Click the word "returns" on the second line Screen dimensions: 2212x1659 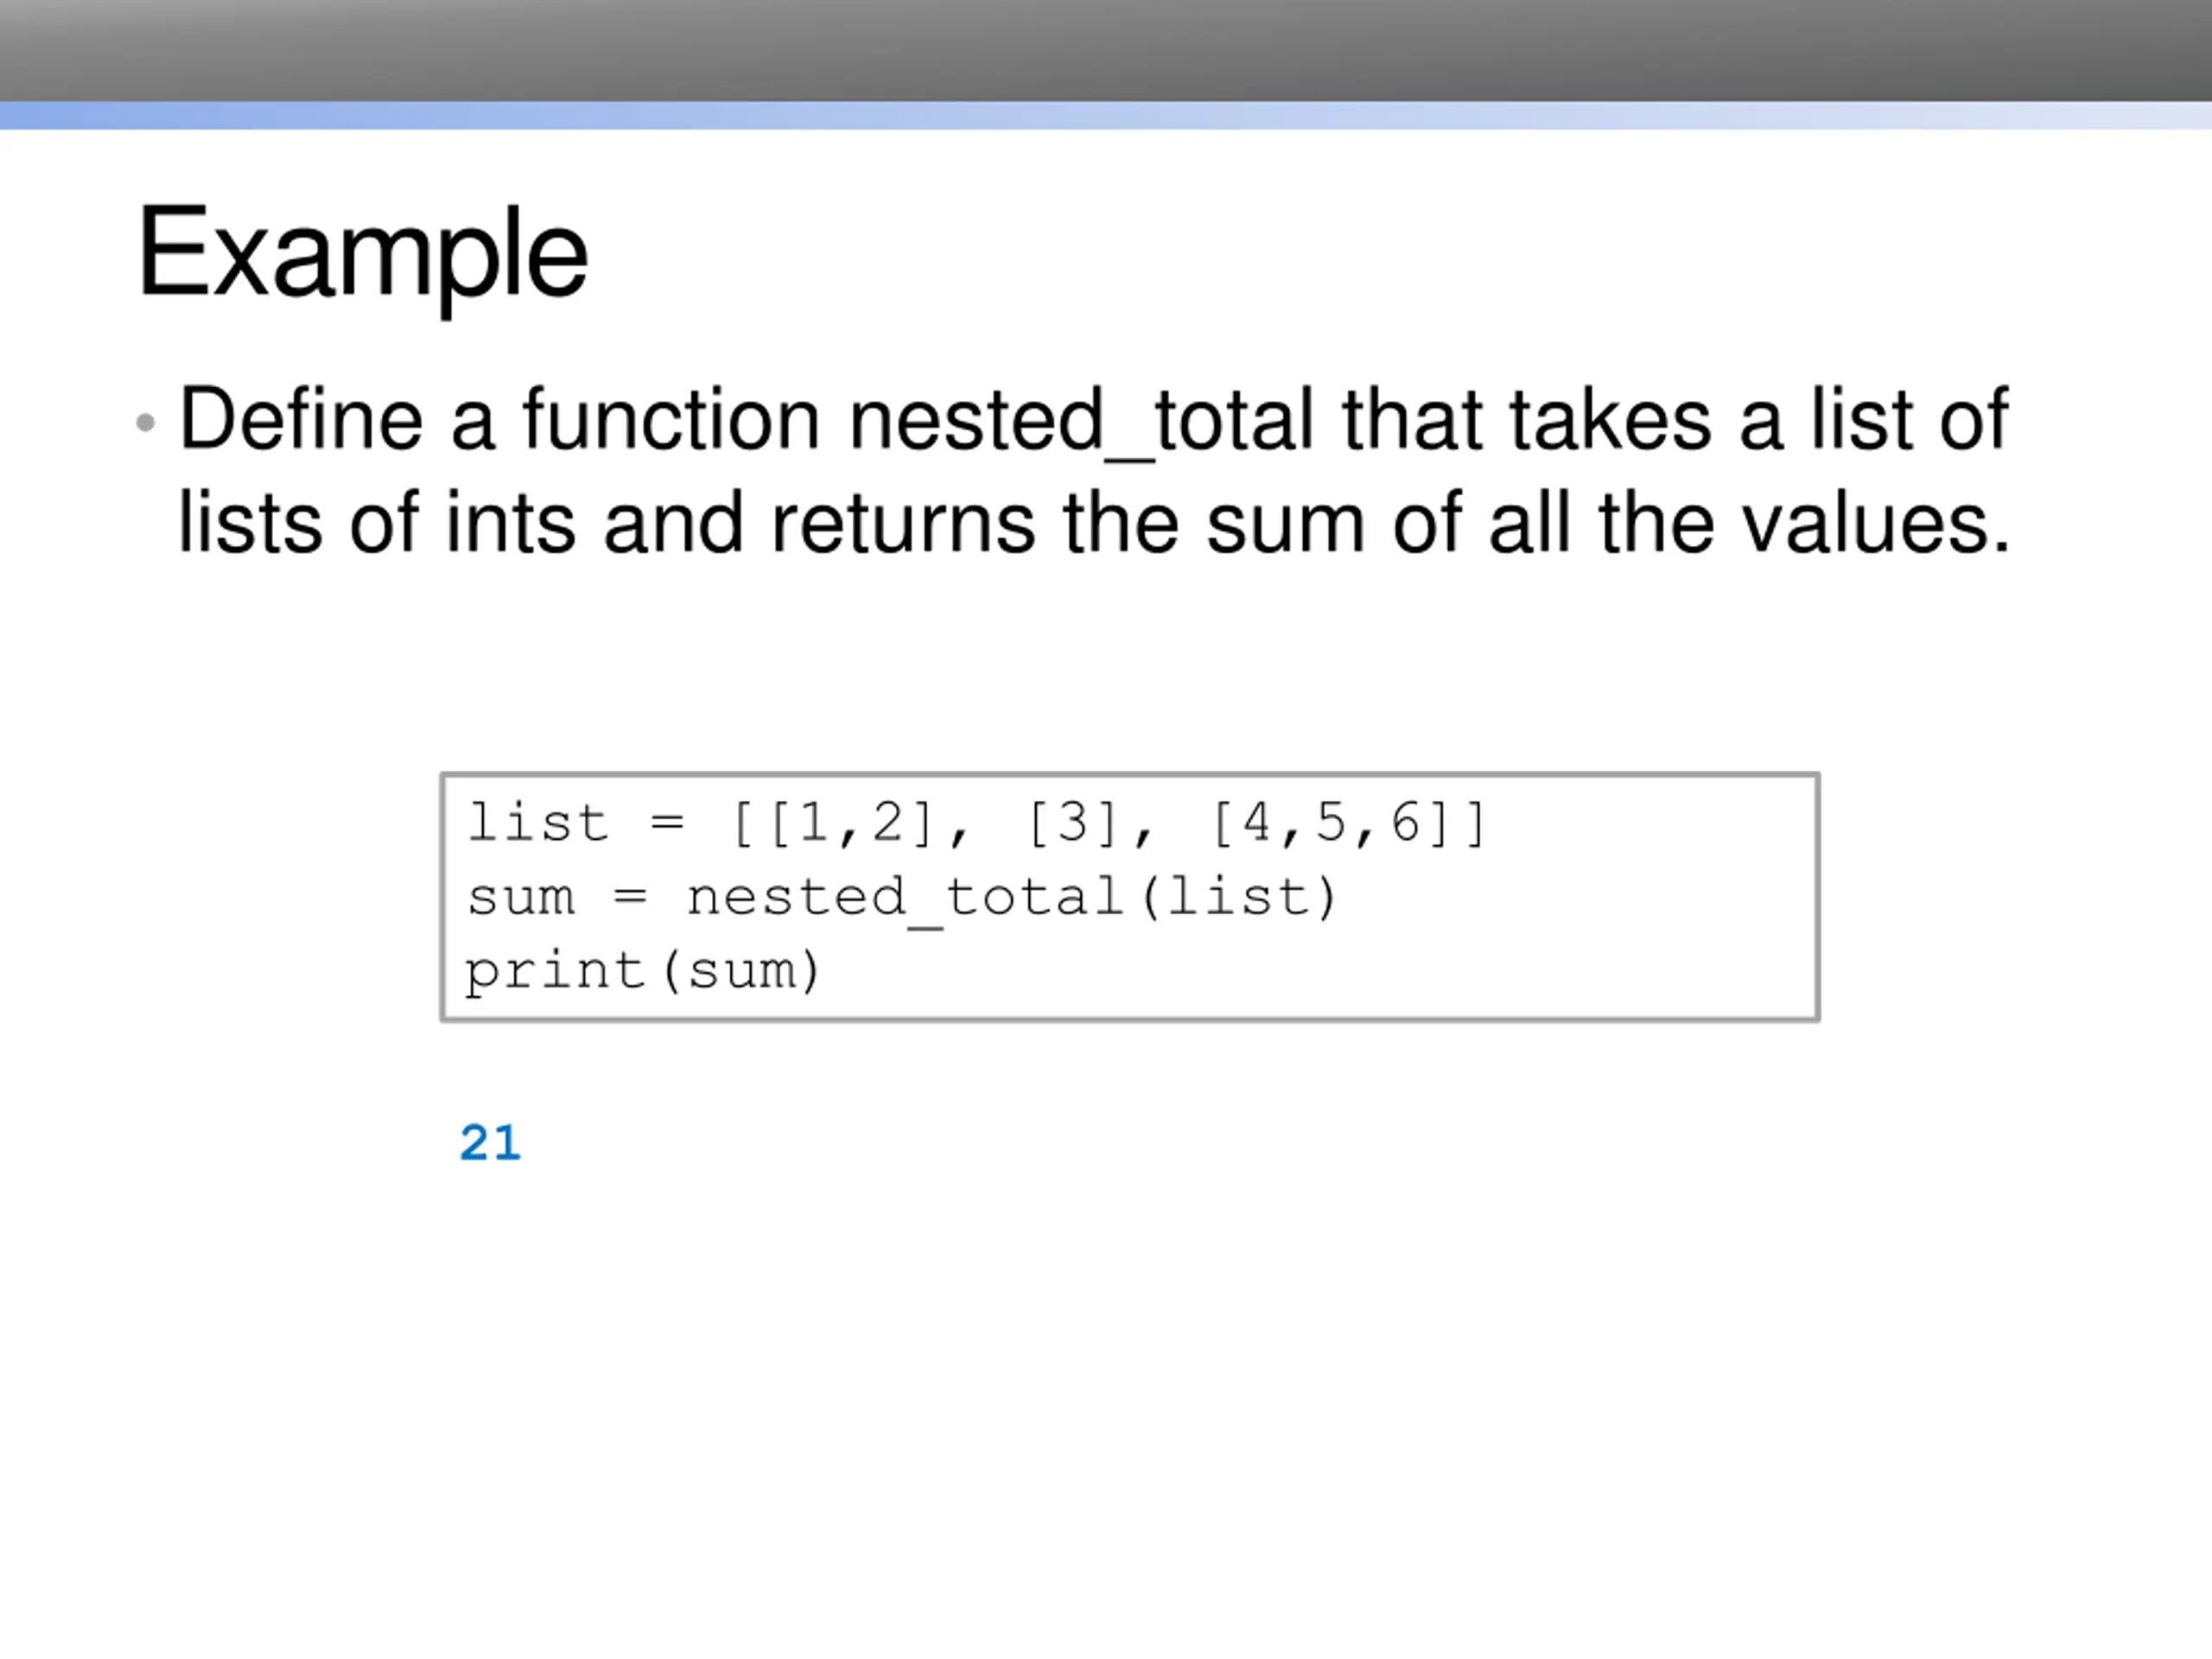[x=902, y=524]
